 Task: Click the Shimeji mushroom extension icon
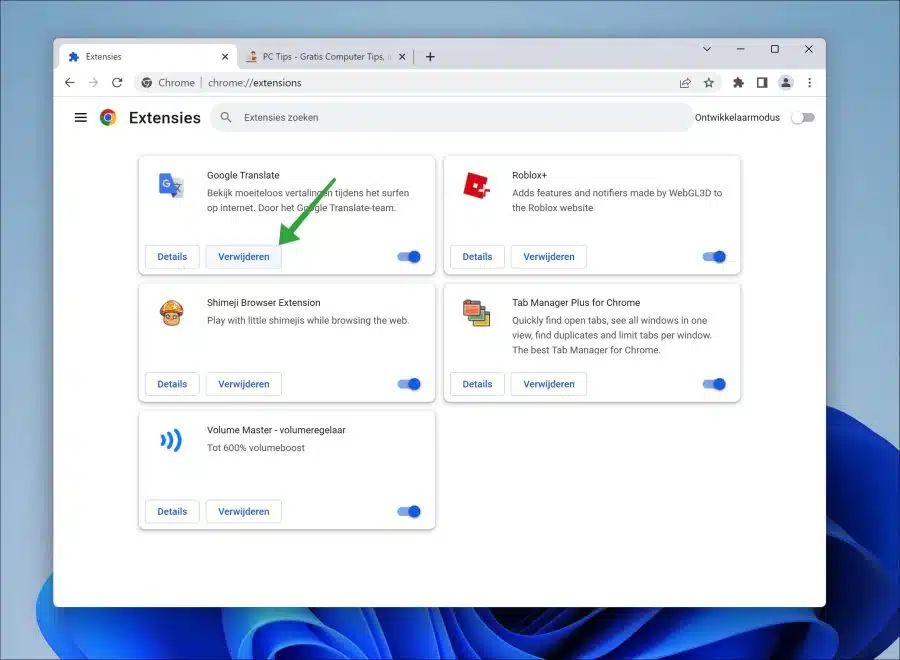pos(171,313)
